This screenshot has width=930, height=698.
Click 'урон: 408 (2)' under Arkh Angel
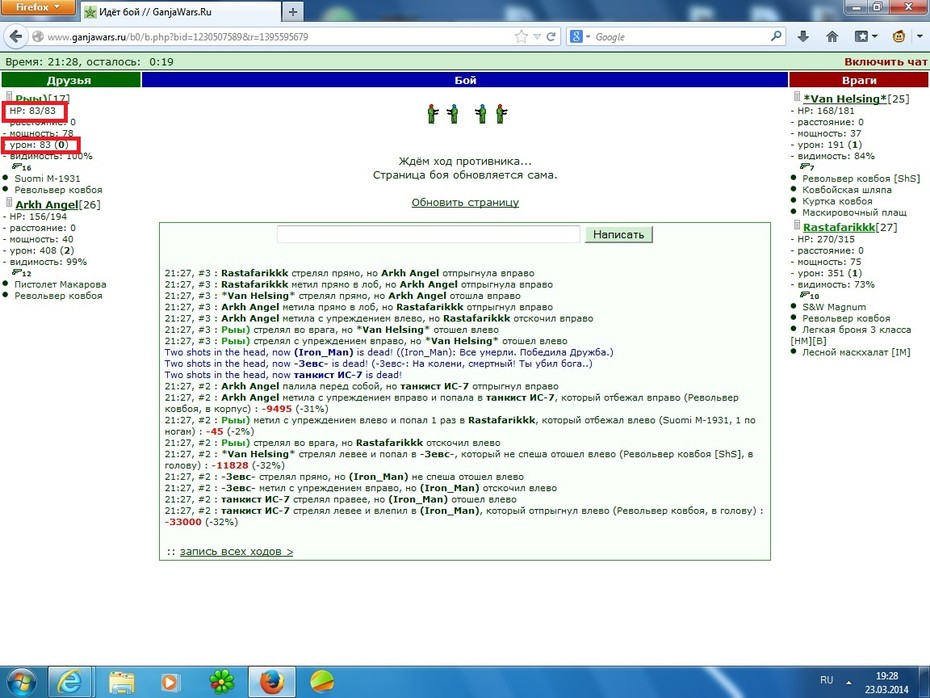click(x=42, y=250)
